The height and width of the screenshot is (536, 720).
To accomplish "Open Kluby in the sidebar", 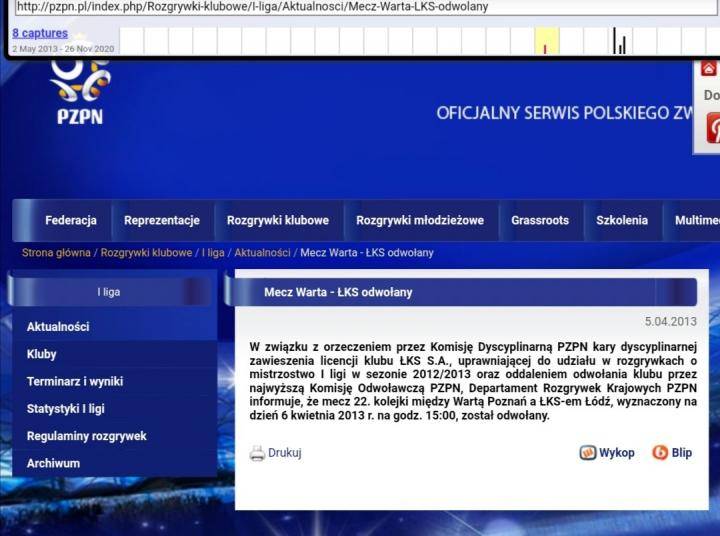I will click(x=41, y=354).
